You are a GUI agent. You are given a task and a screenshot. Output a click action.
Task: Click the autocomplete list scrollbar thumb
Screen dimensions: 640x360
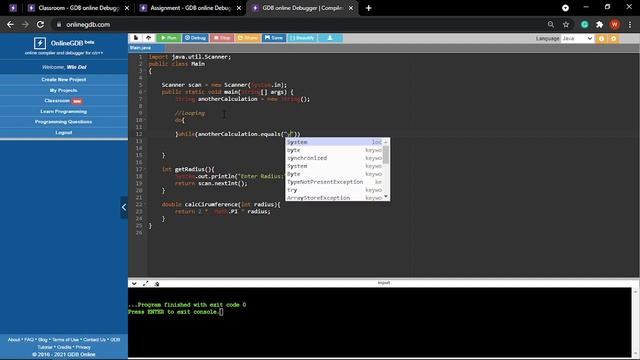(386, 154)
